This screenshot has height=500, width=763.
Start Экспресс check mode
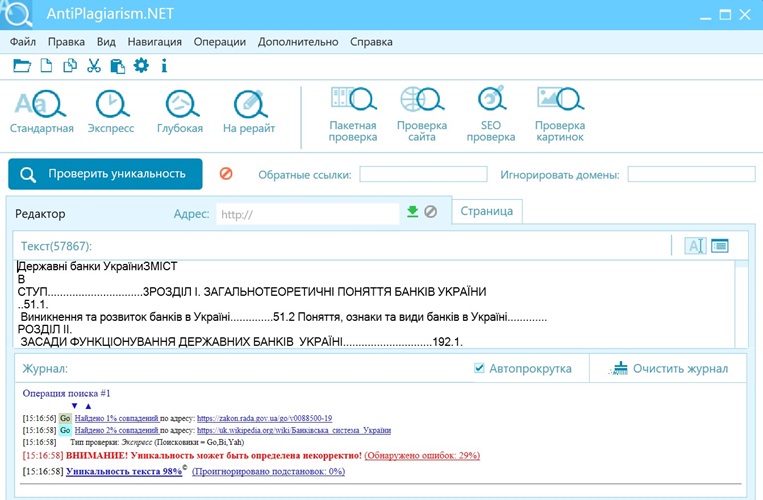(x=111, y=112)
